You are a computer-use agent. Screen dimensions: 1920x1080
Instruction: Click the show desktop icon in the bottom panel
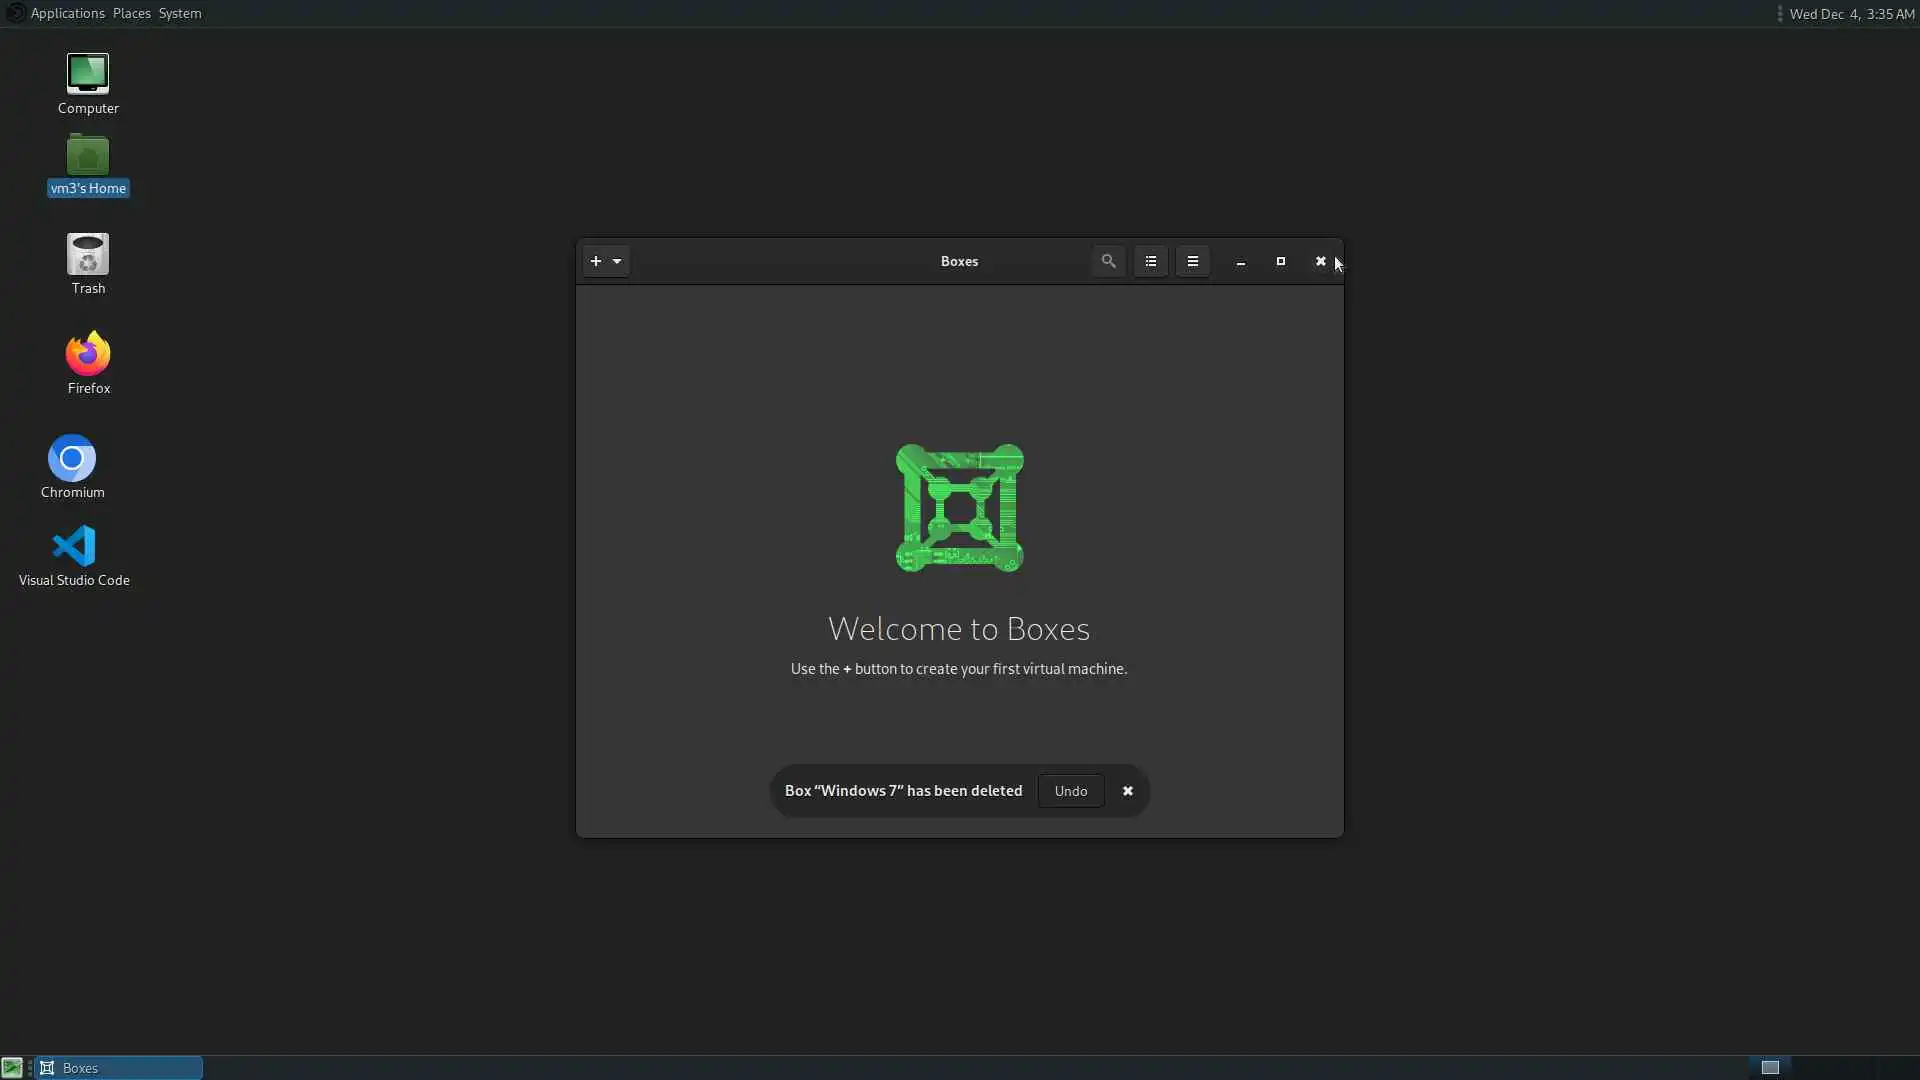pos(11,1068)
